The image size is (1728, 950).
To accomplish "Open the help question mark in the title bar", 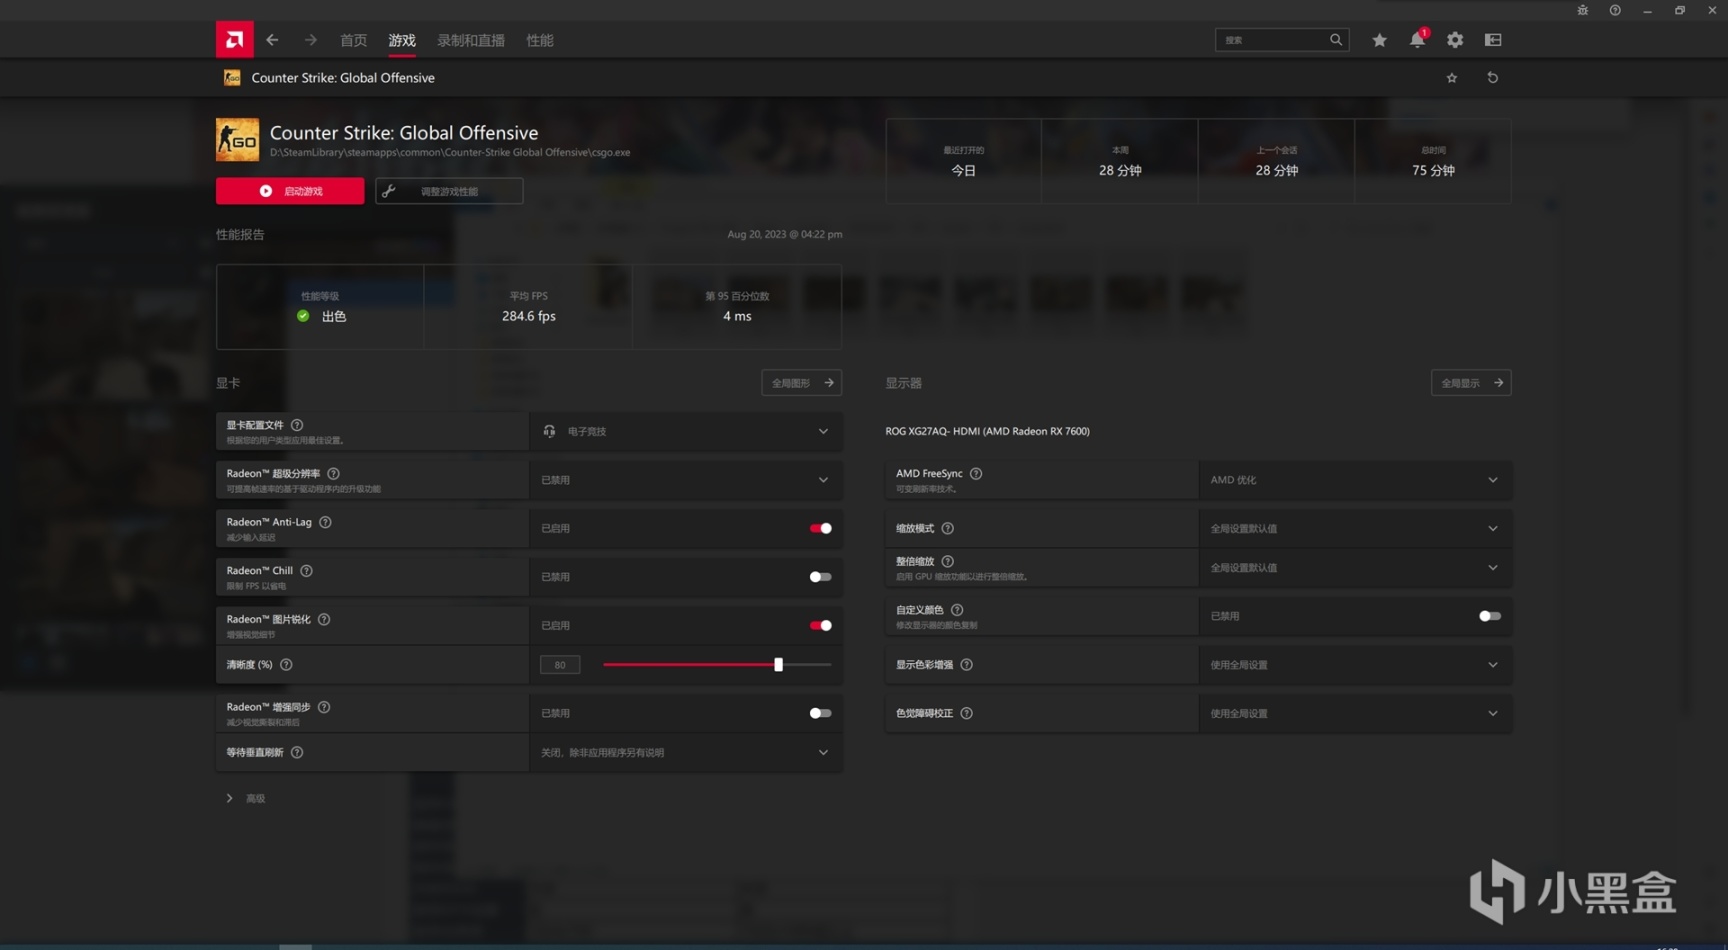I will 1615,10.
